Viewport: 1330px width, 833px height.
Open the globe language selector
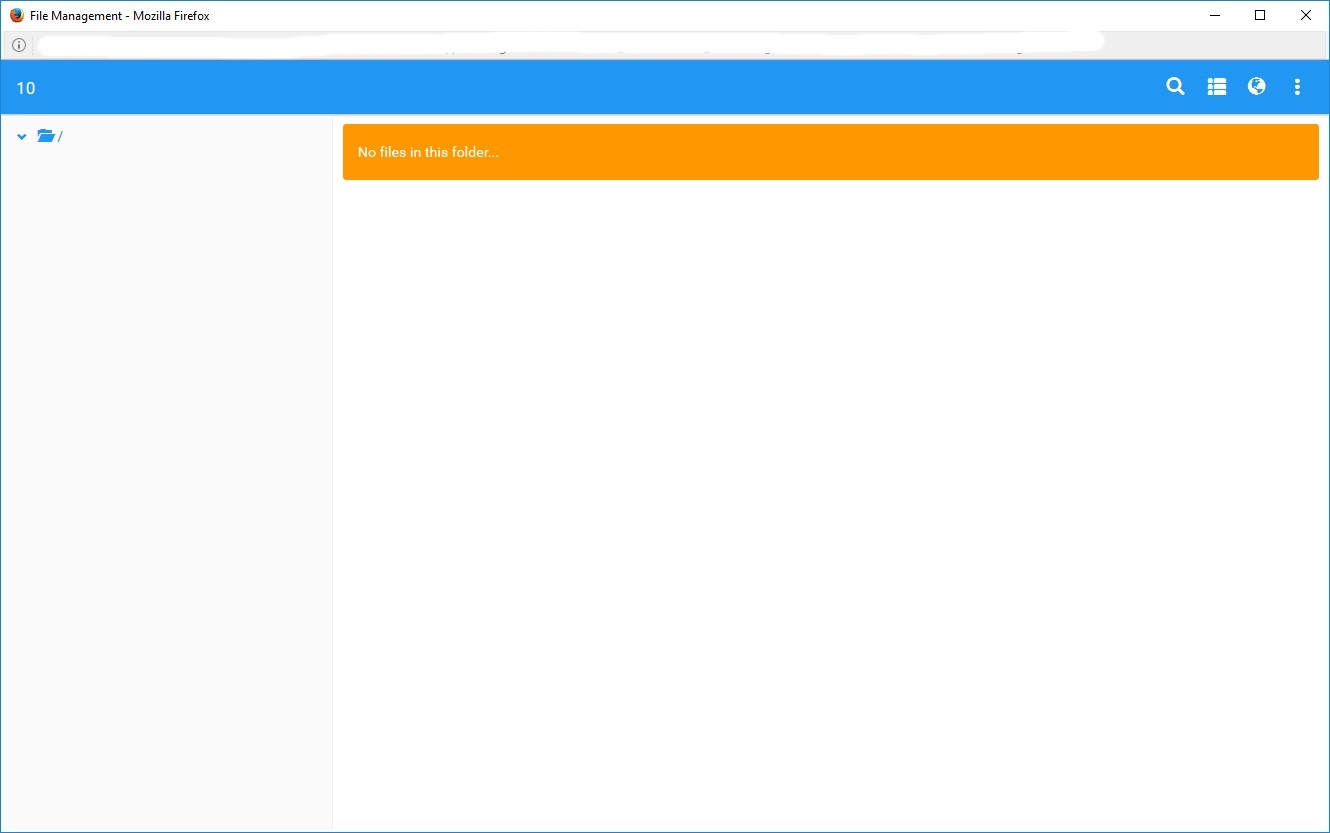point(1256,87)
